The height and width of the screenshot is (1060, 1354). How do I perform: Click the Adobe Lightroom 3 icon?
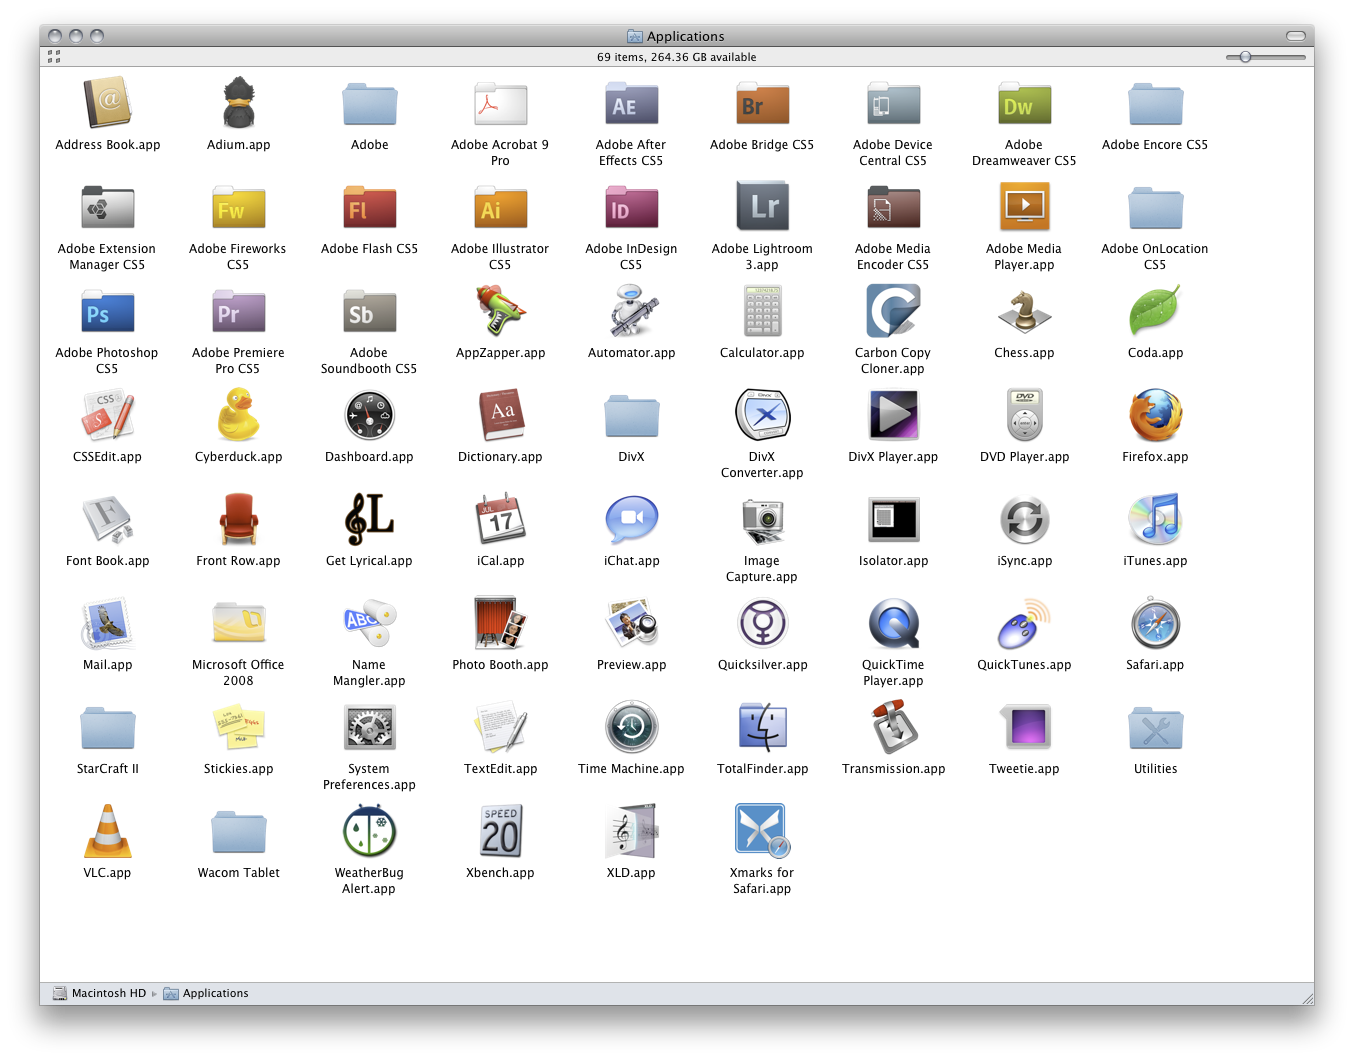pos(762,207)
